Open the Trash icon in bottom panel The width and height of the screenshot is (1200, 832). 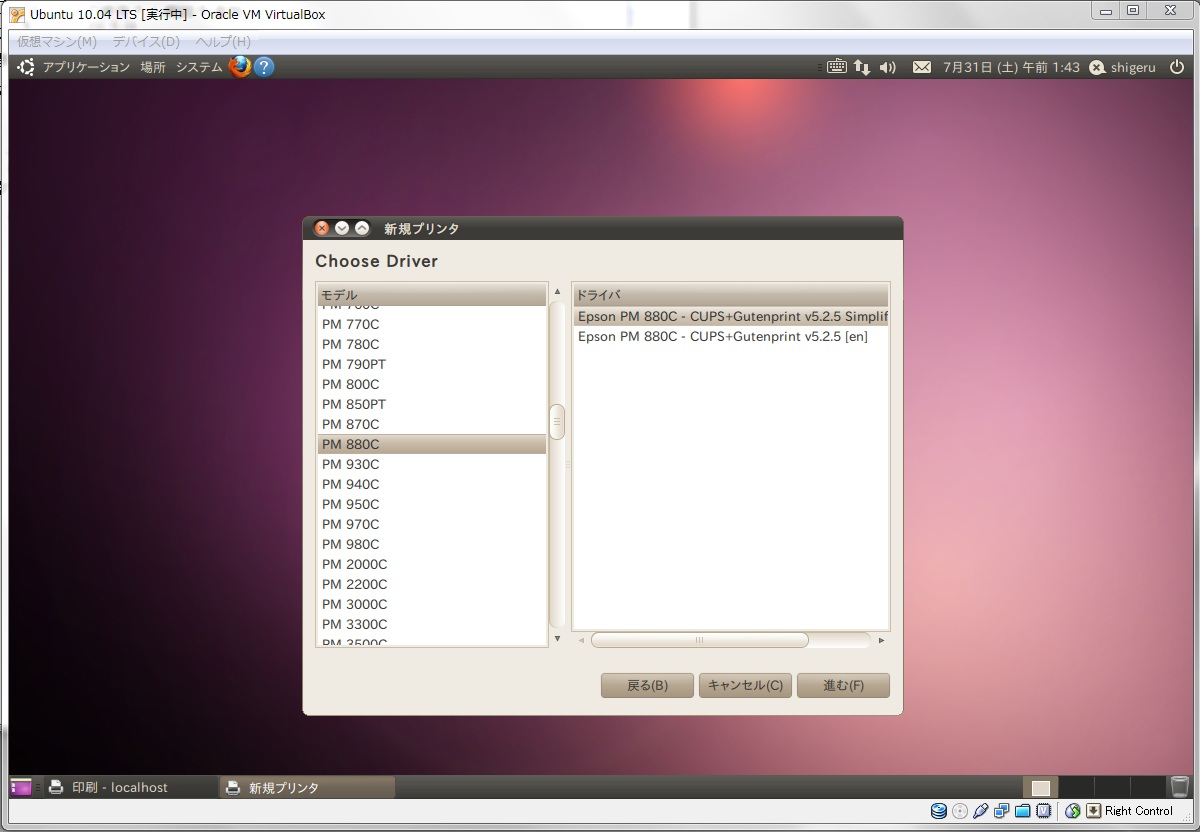pyautogui.click(x=1180, y=787)
